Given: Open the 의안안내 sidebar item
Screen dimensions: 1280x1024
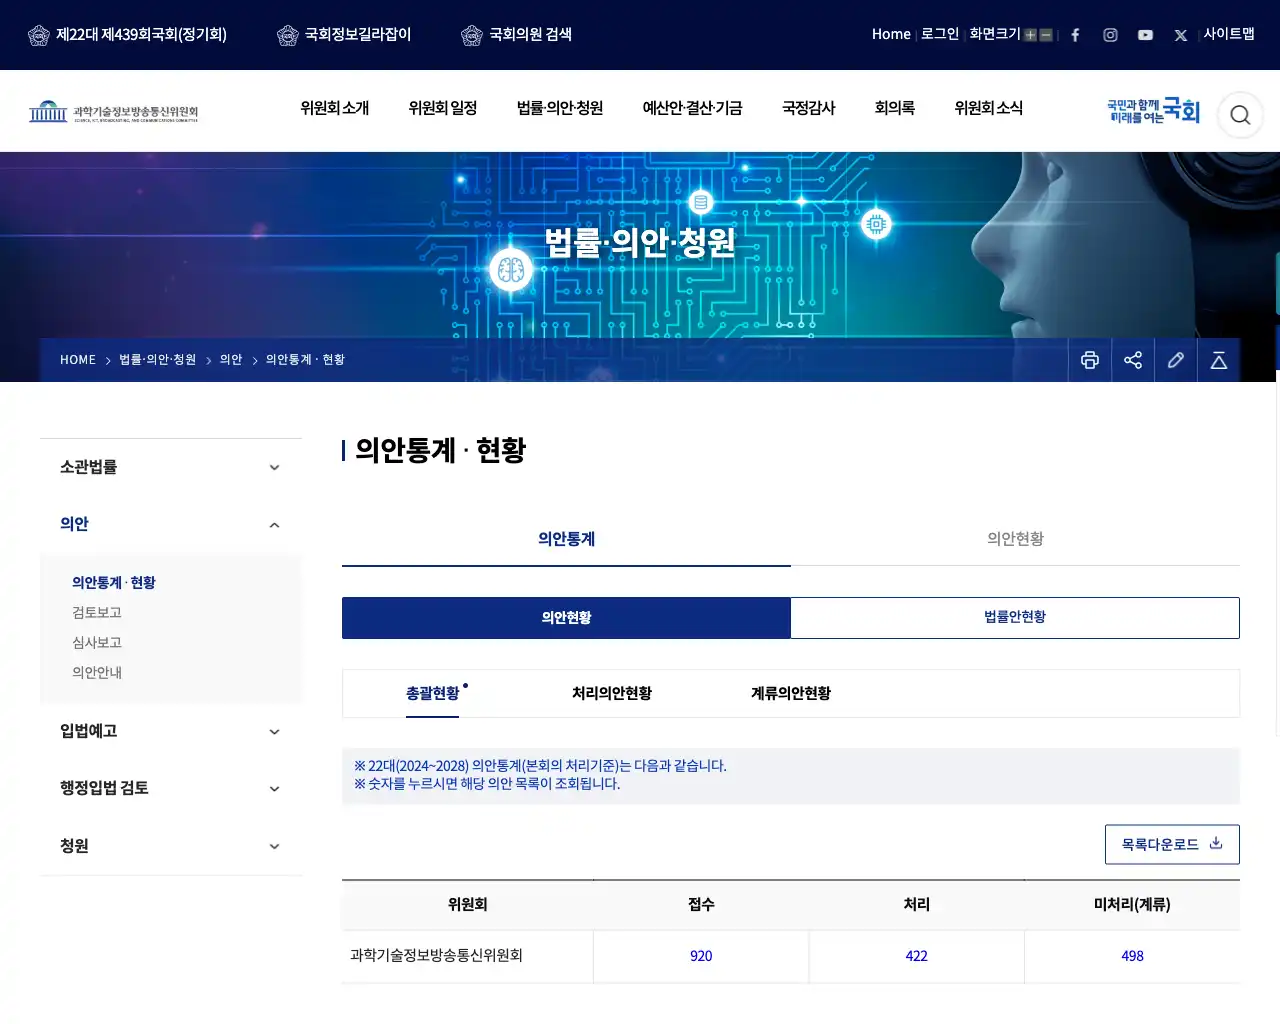Looking at the screenshot, I should coord(97,672).
